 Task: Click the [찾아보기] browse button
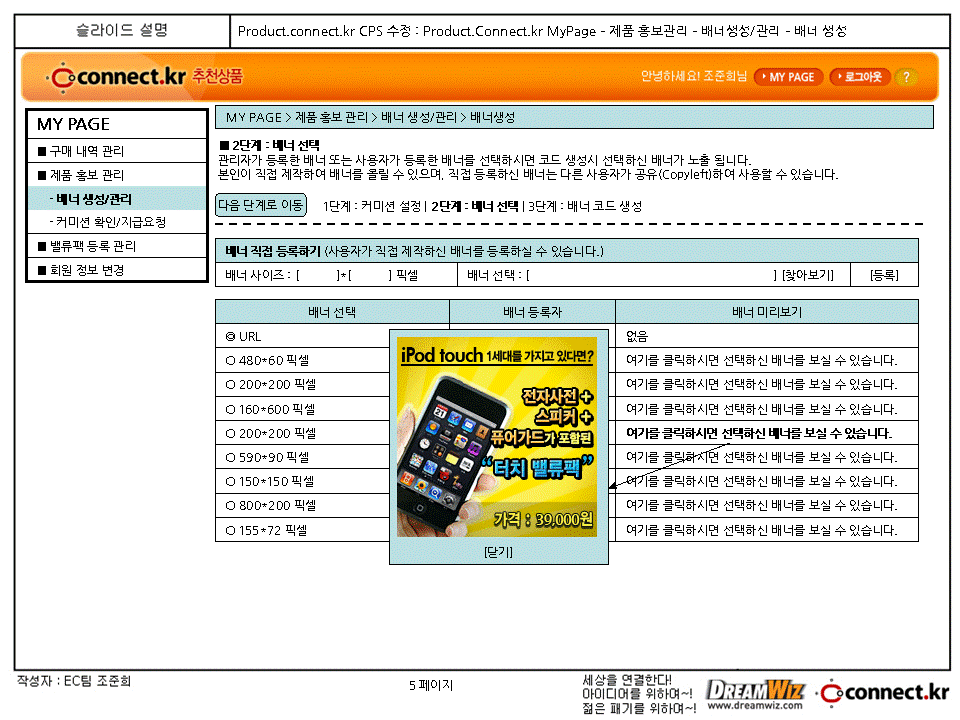coord(808,276)
